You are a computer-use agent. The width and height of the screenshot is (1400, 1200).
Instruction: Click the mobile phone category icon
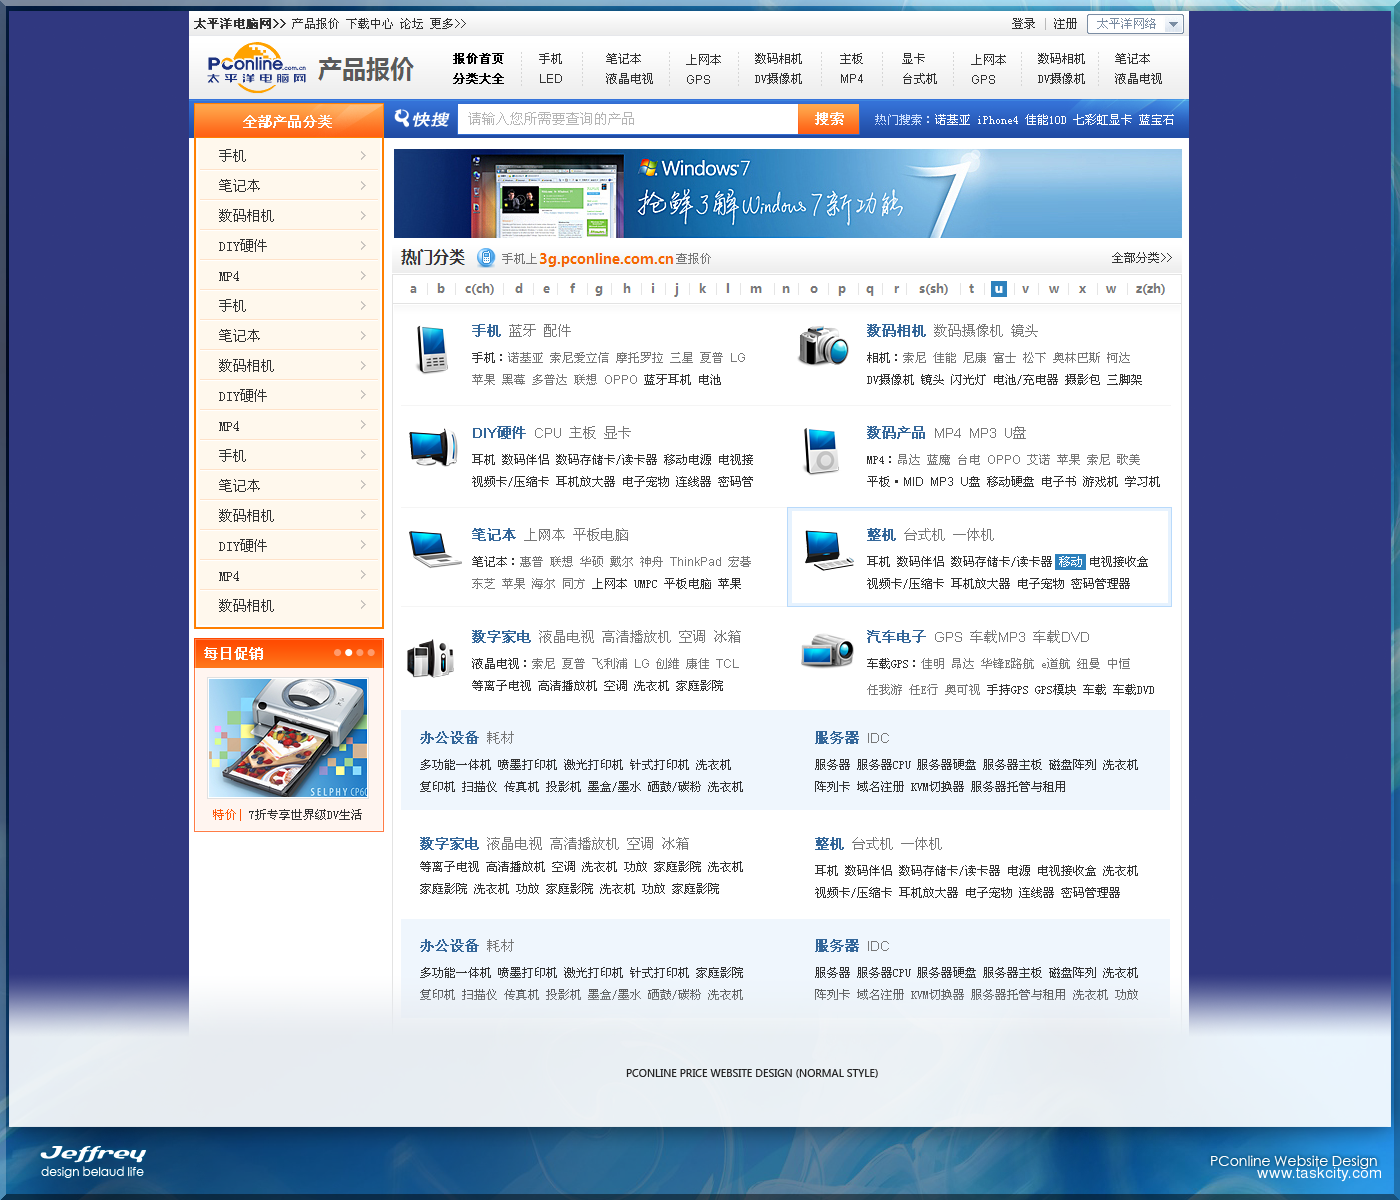pos(433,349)
